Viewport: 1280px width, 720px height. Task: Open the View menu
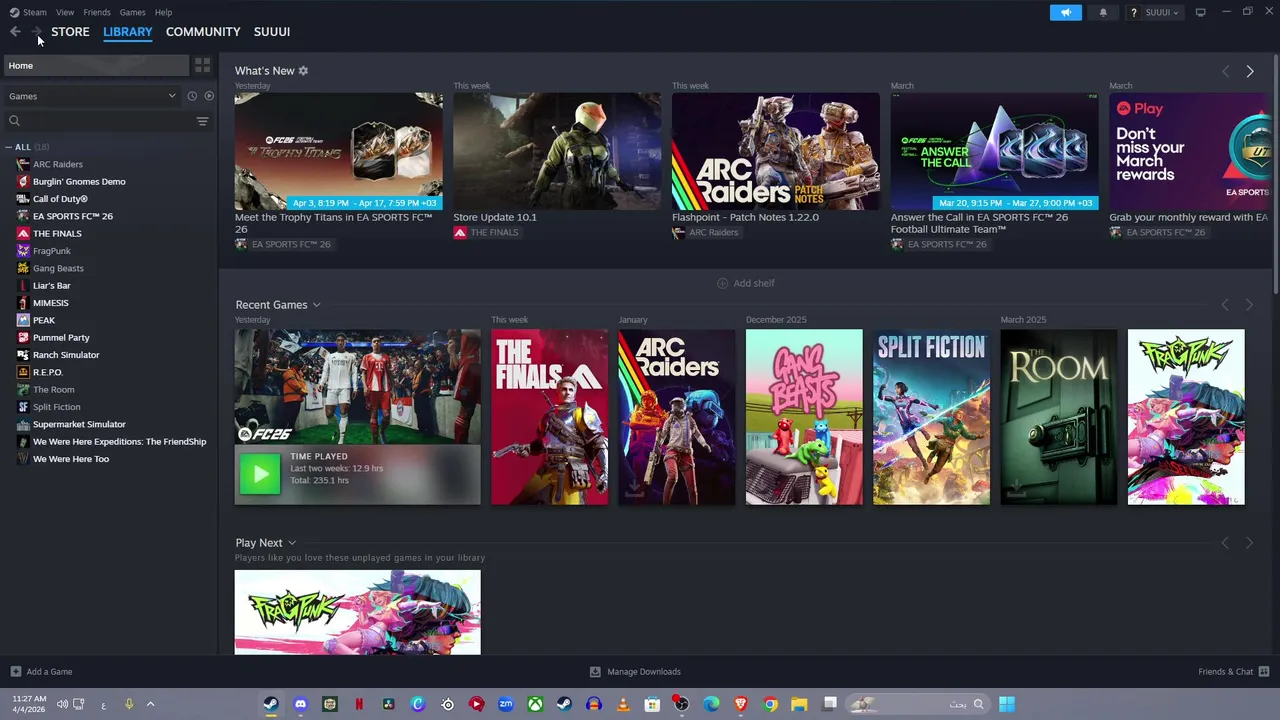click(x=65, y=12)
